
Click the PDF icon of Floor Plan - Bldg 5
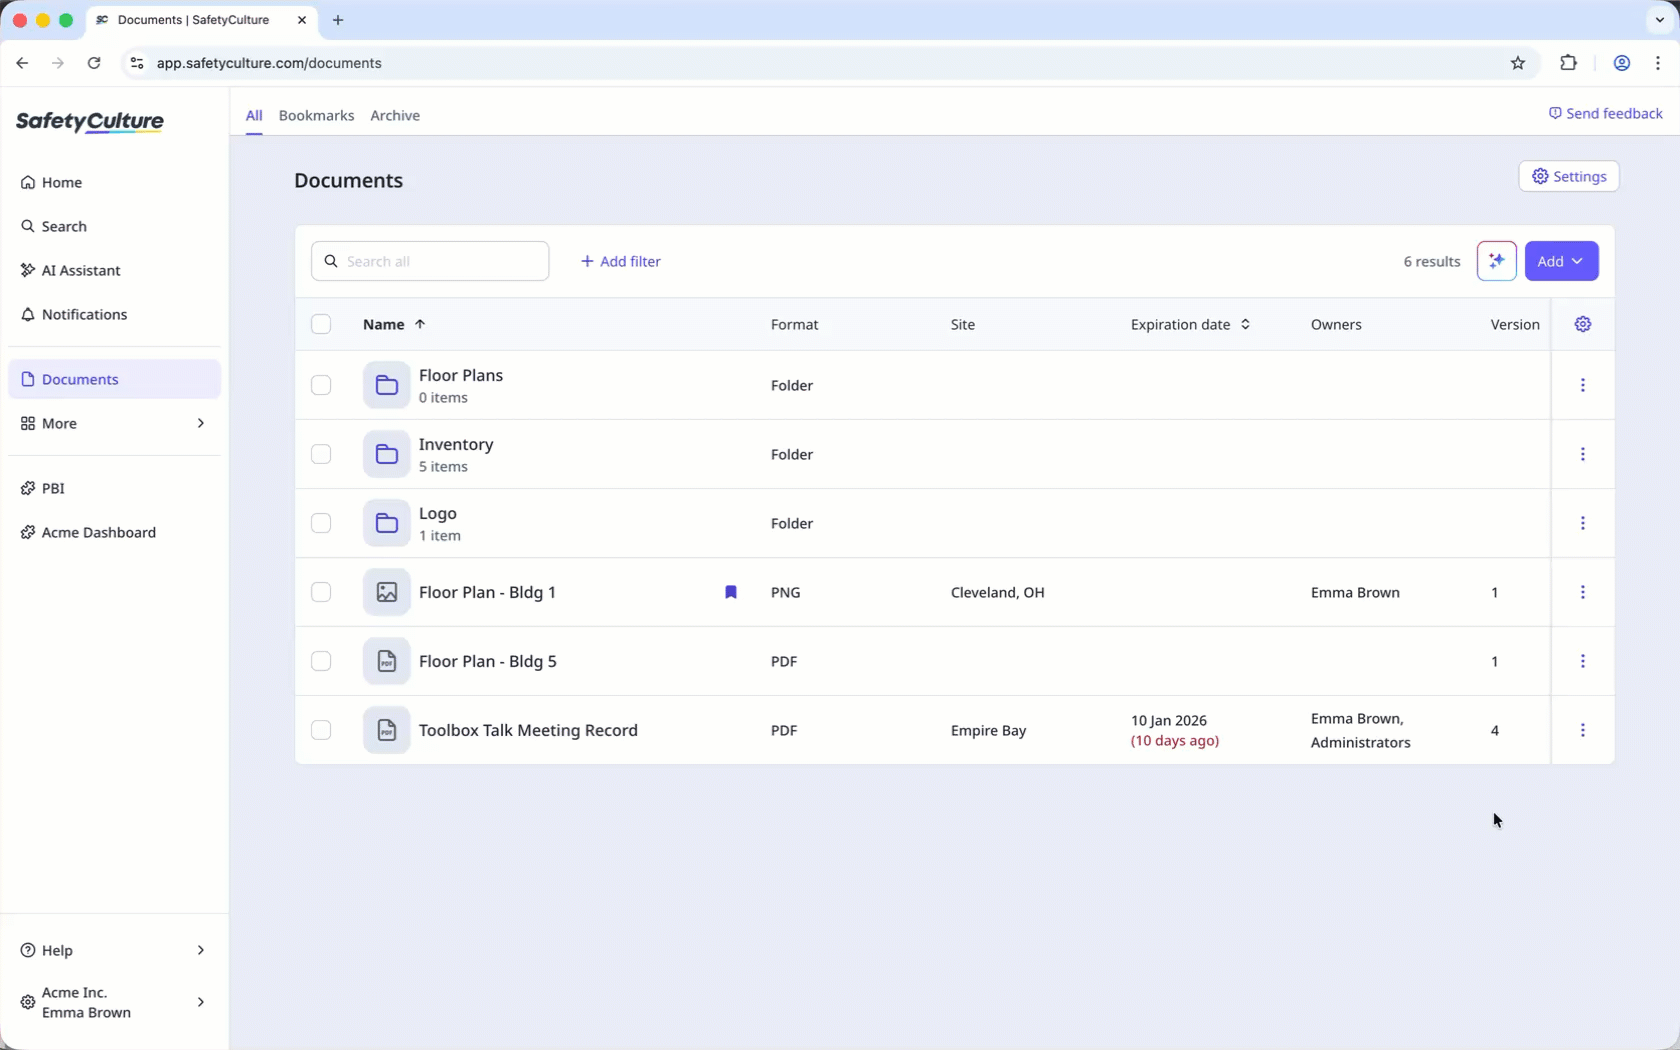[x=386, y=661]
